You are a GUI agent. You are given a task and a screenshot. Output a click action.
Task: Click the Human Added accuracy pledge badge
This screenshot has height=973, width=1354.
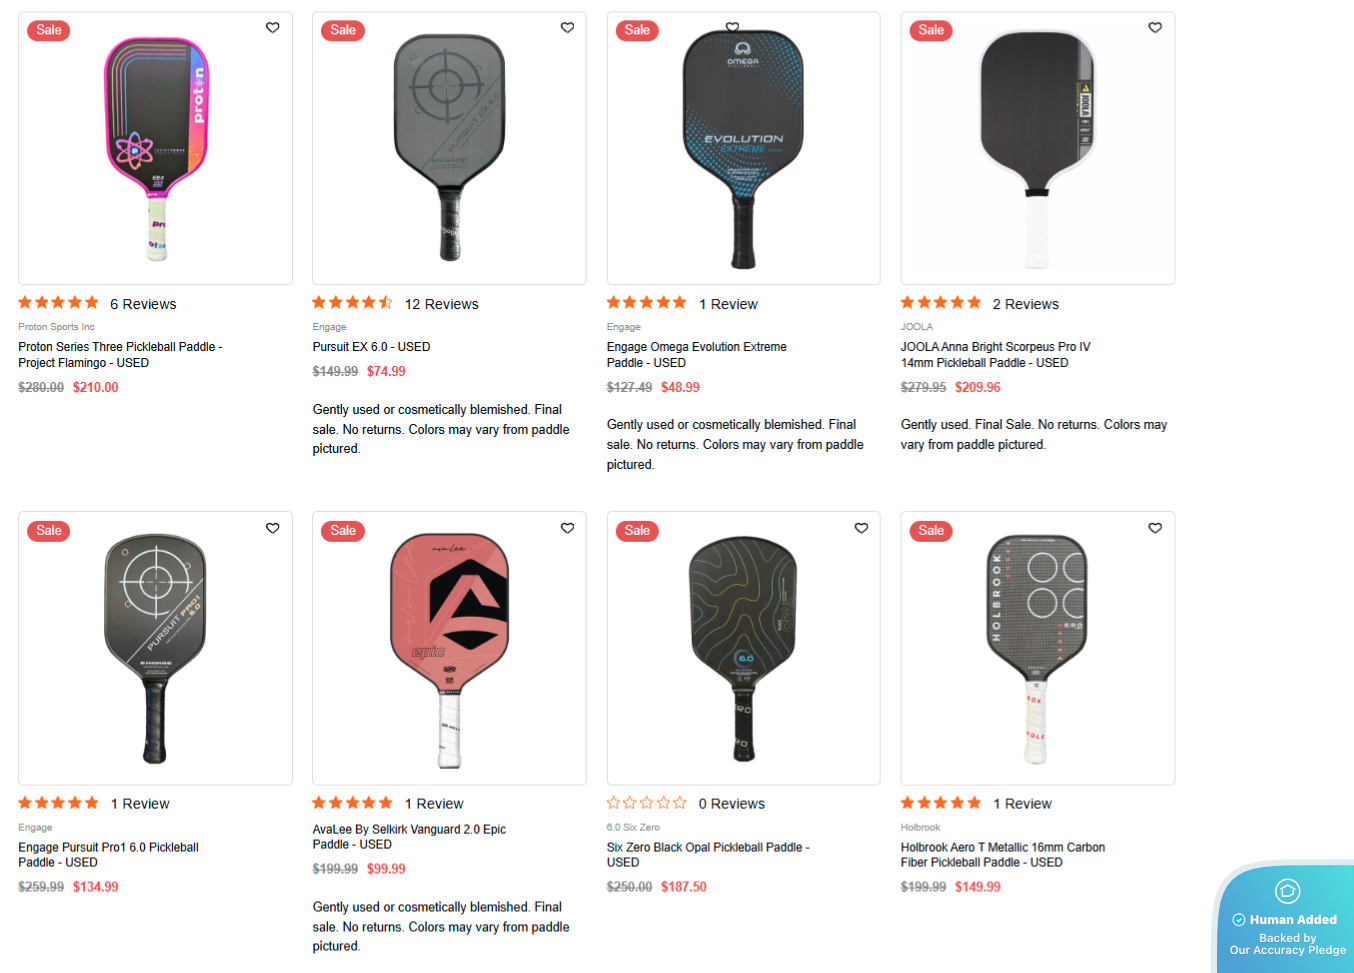(x=1287, y=920)
